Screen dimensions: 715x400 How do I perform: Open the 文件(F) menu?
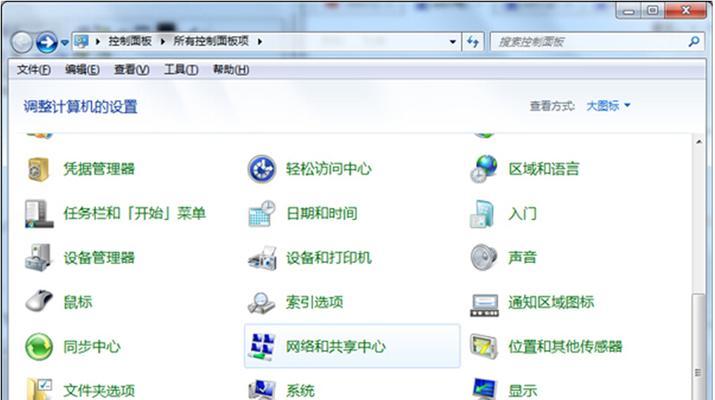click(33, 70)
